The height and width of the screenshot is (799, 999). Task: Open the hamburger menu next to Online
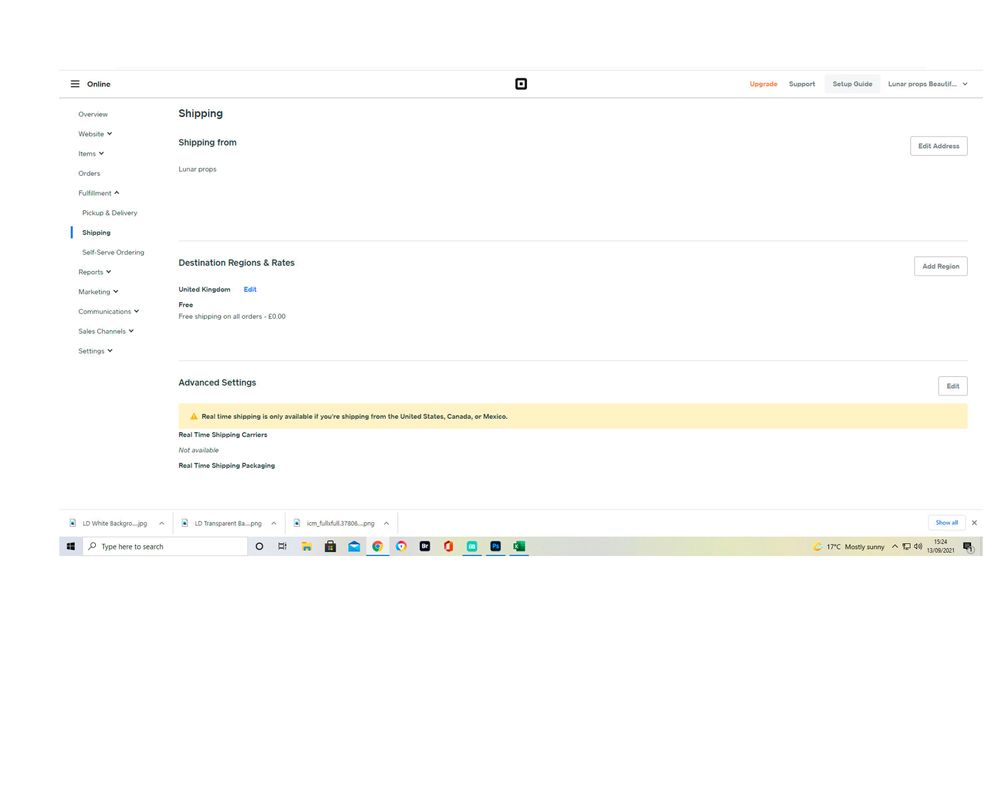coord(75,84)
